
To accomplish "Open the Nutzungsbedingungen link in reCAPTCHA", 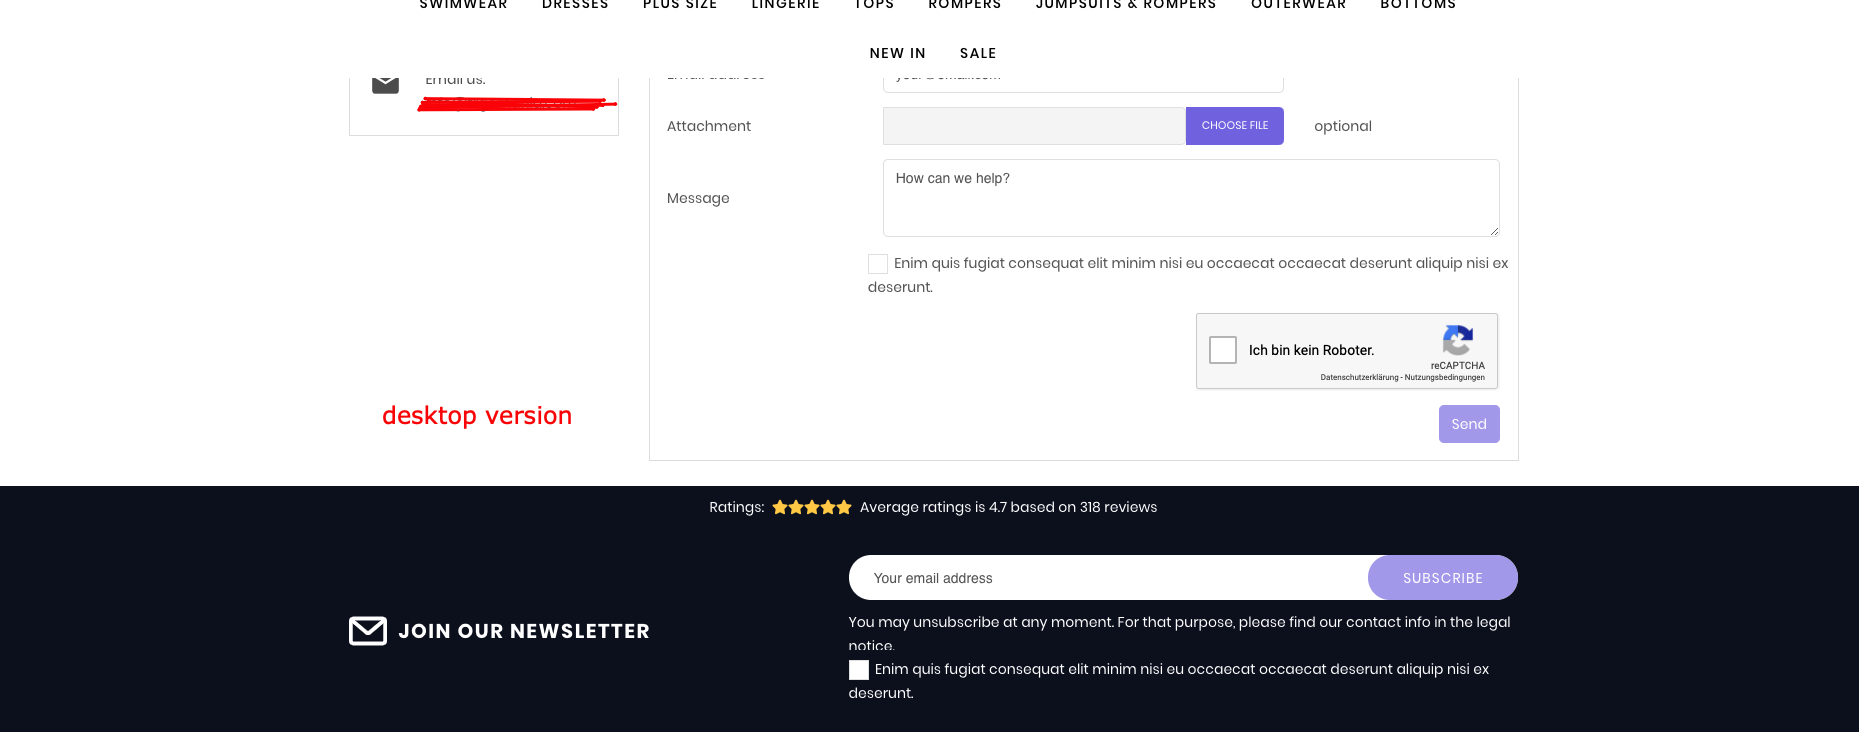I will coord(1444,378).
